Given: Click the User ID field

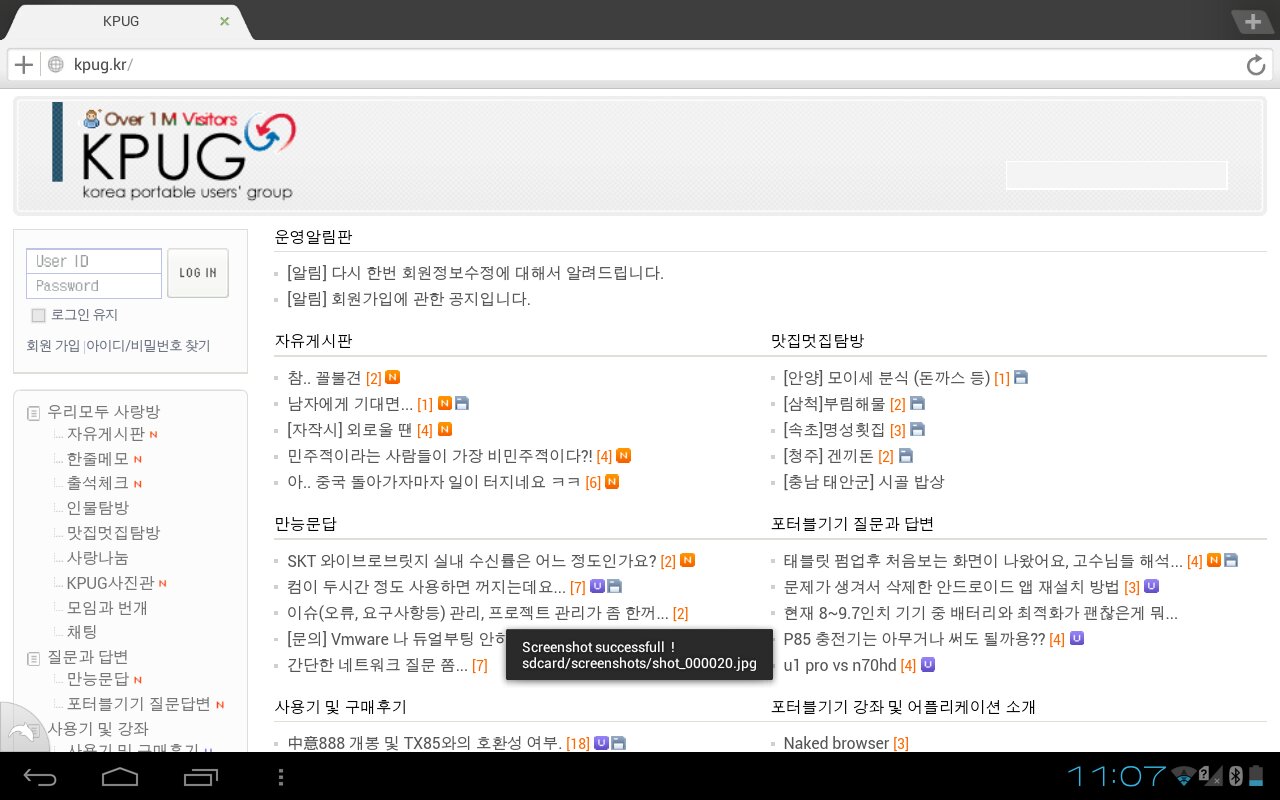Looking at the screenshot, I should (x=94, y=261).
